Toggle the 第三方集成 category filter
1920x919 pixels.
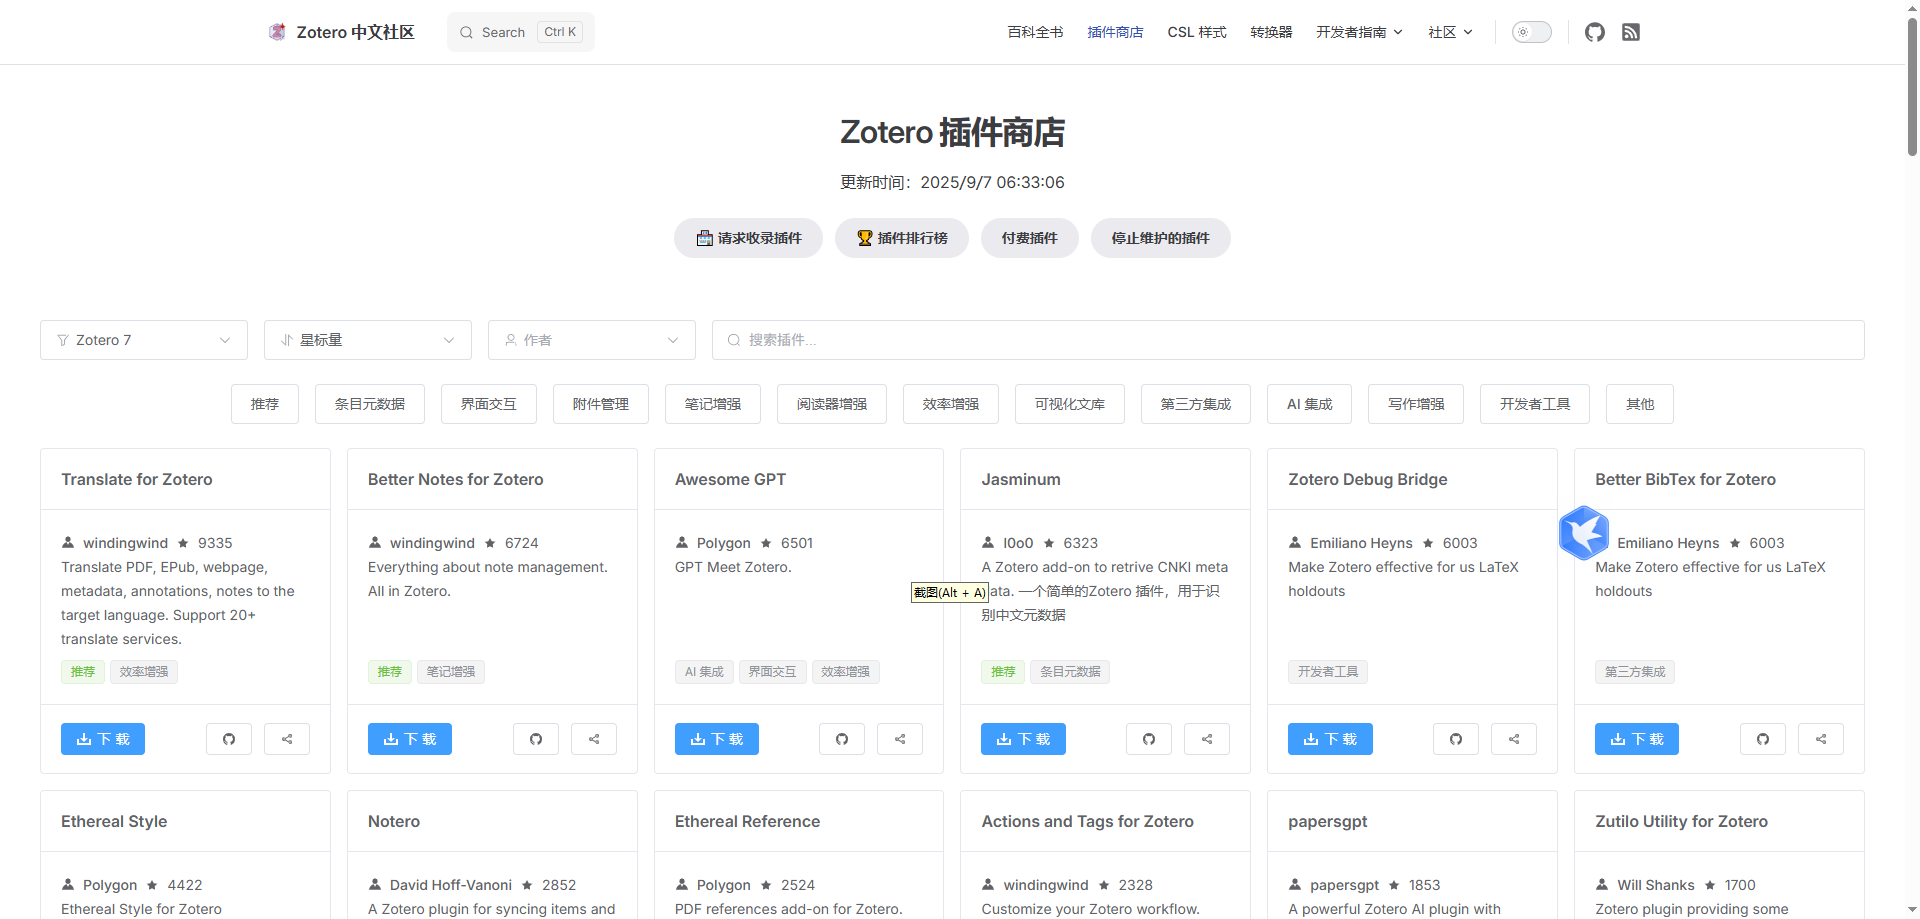1196,404
